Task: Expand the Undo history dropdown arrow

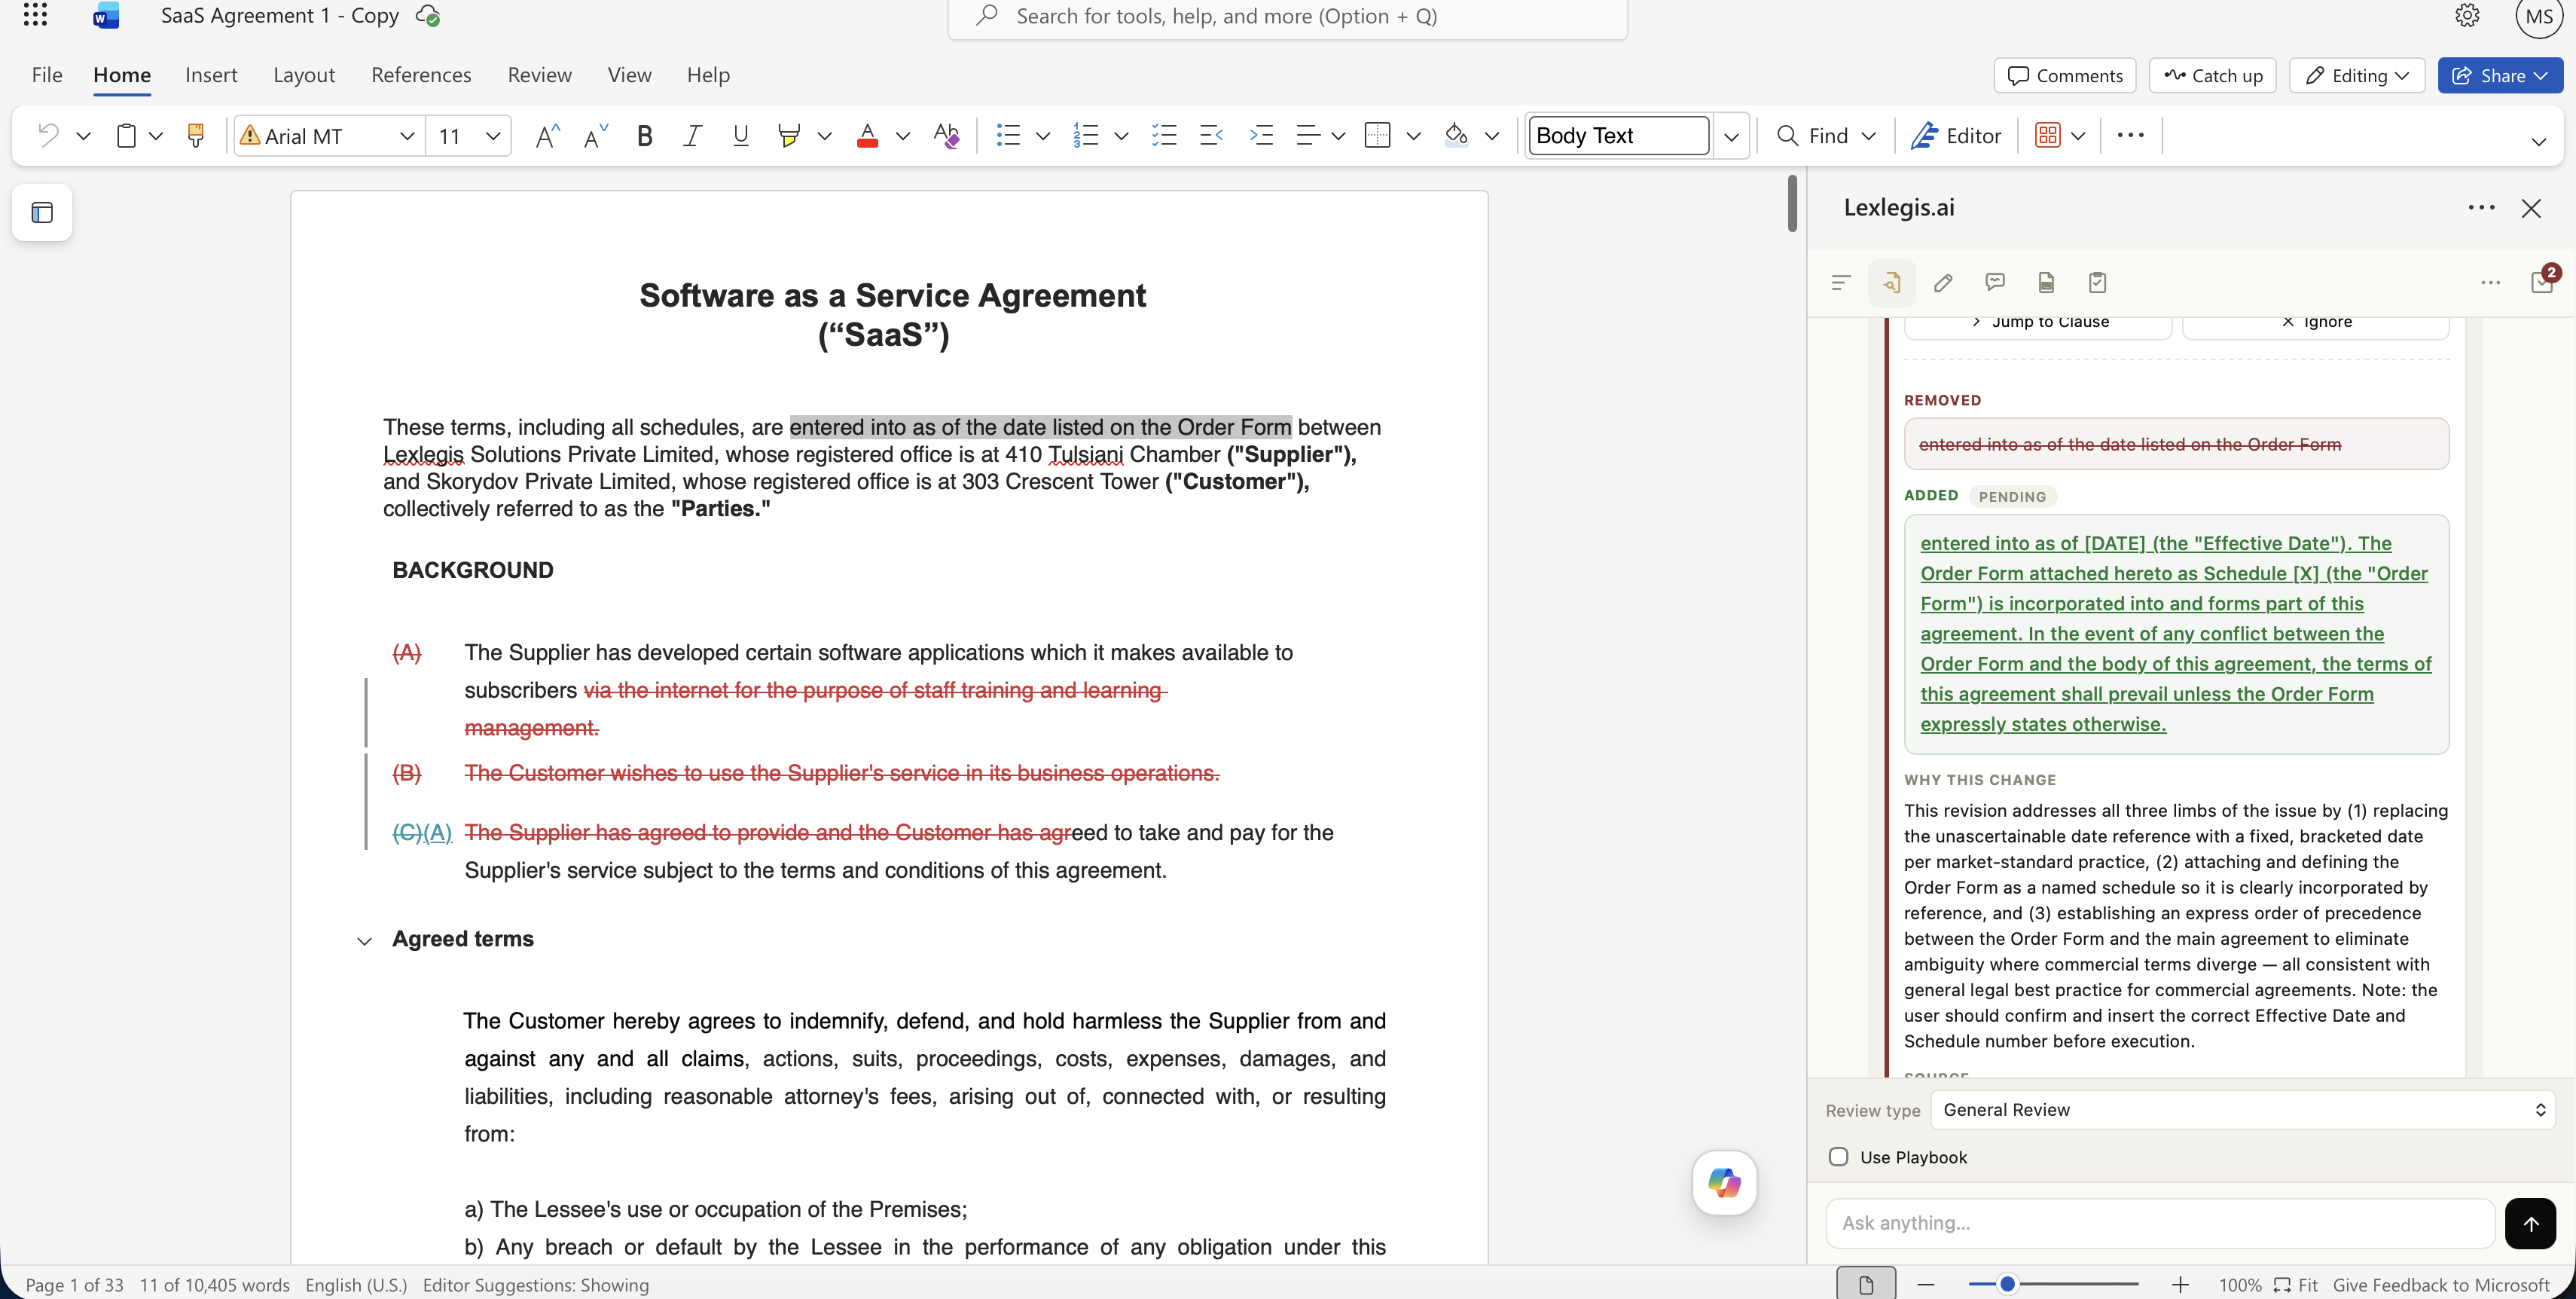Action: click(x=83, y=135)
